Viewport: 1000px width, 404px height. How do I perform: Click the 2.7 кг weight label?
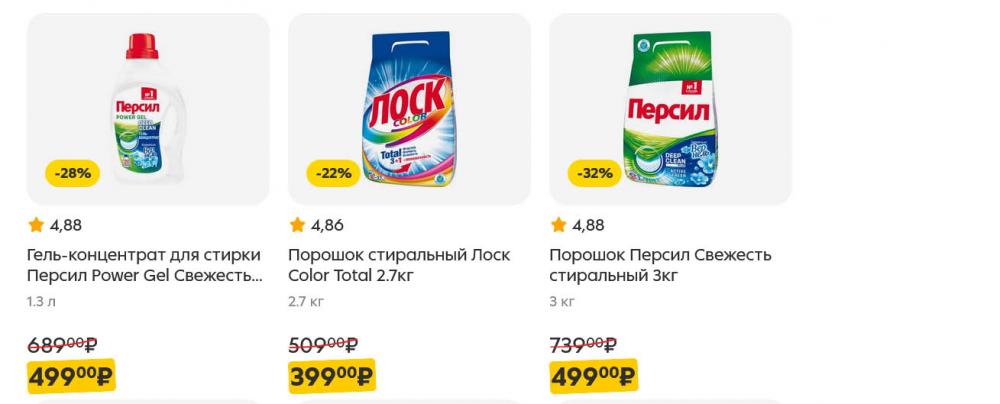coord(306,302)
